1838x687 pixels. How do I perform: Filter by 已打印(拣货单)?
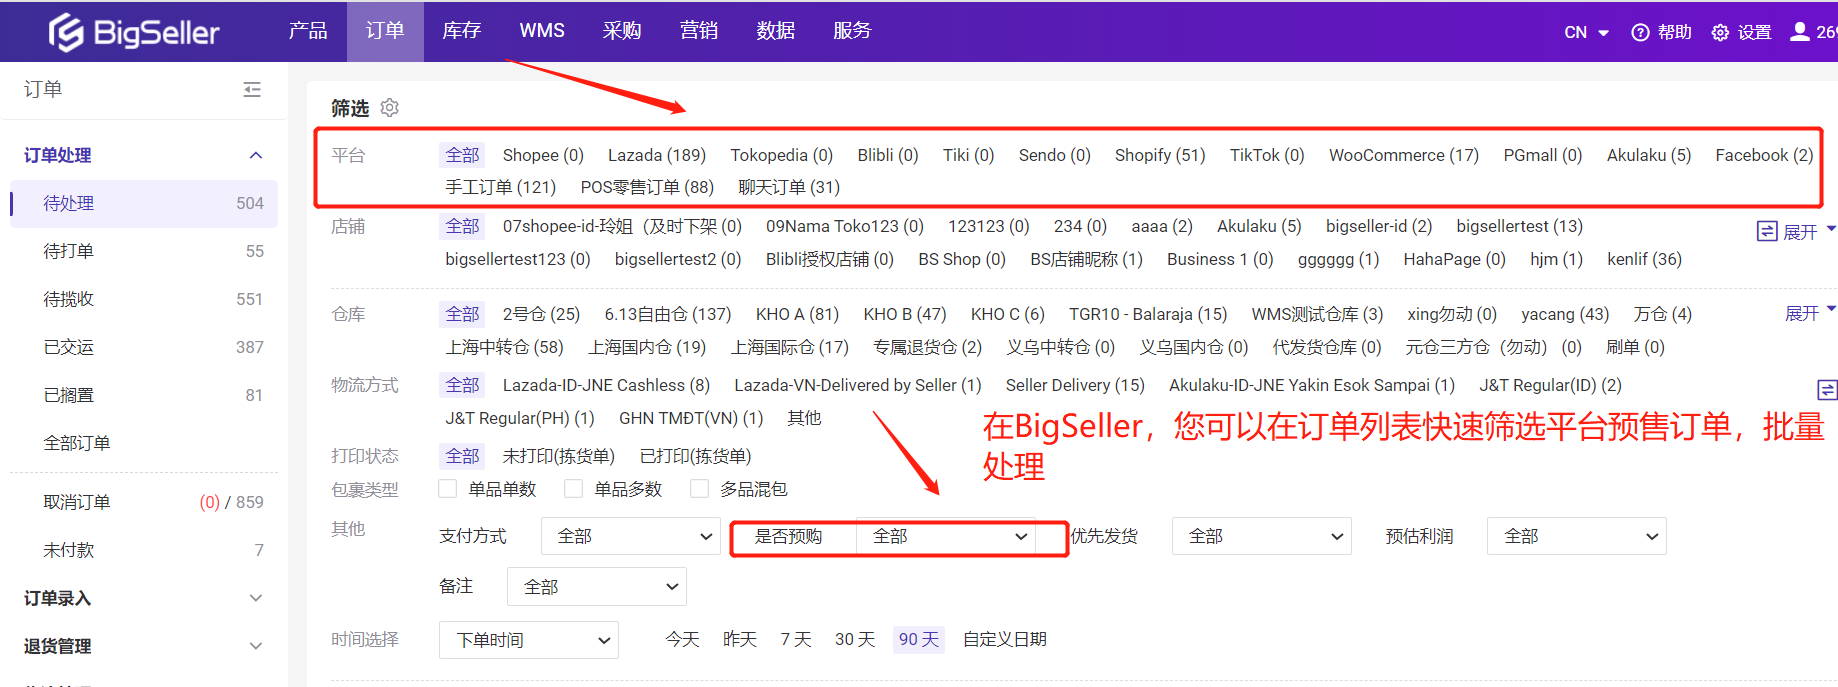coord(695,456)
